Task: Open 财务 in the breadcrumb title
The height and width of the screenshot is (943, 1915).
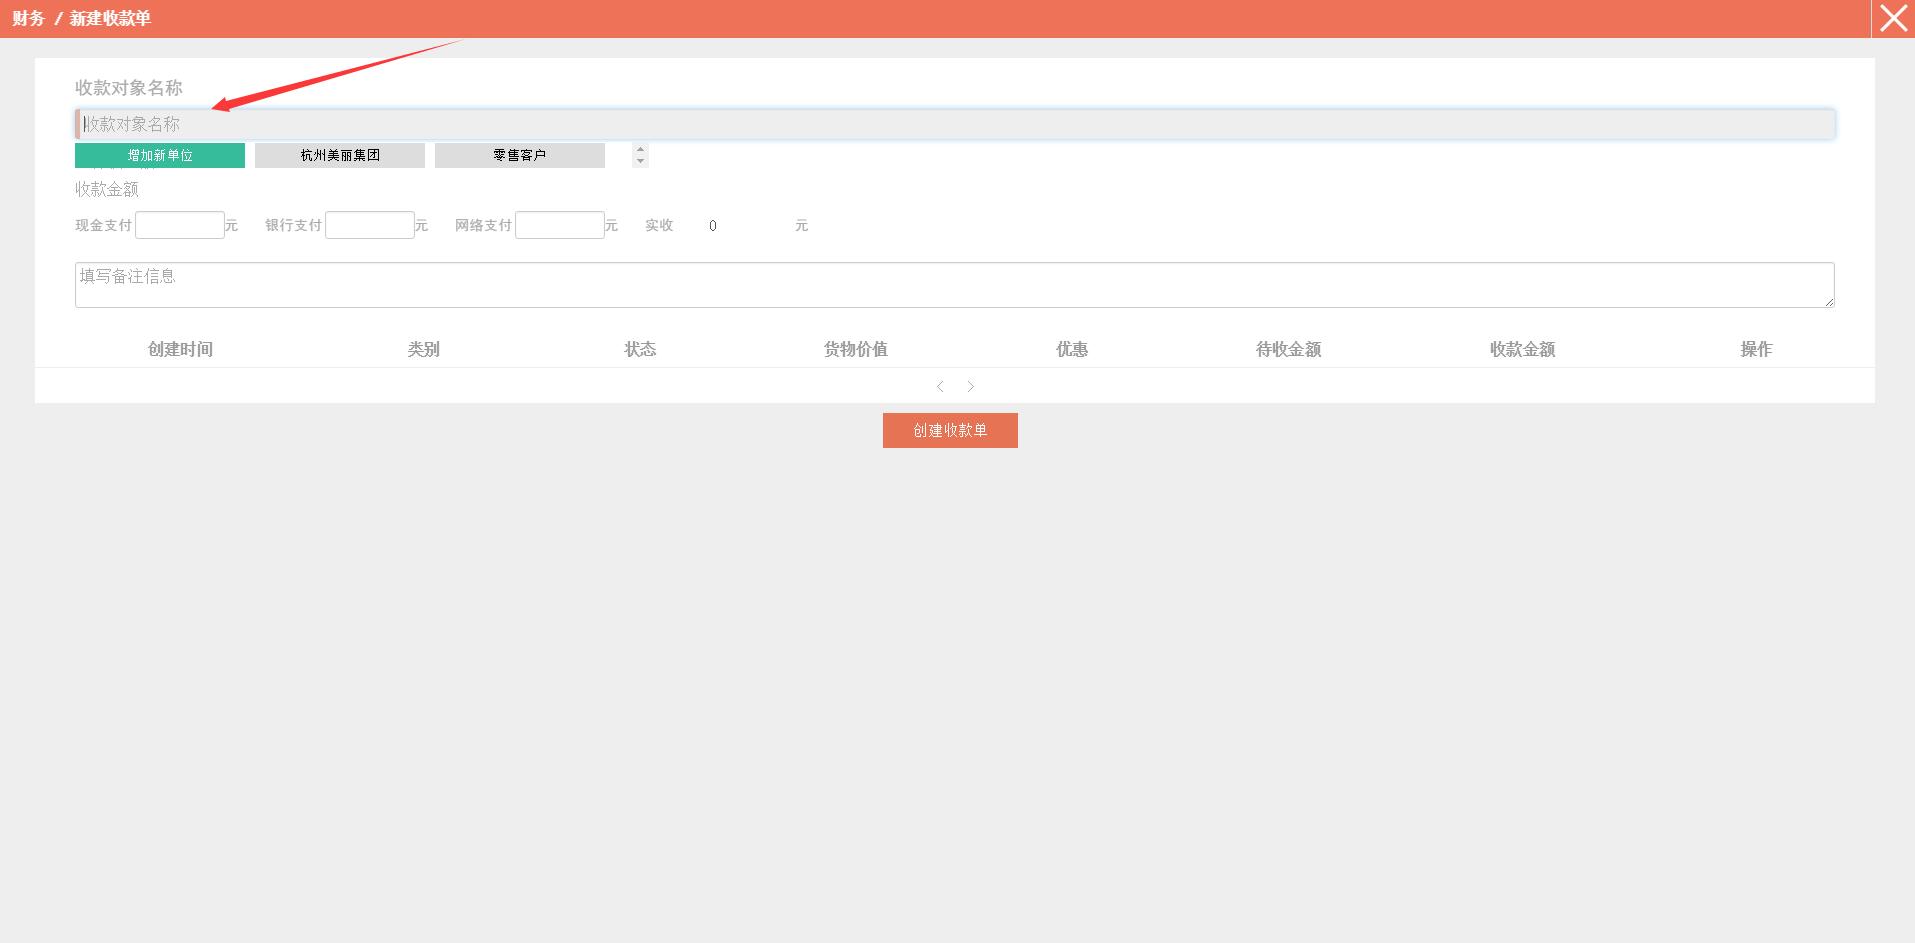Action: pos(28,19)
